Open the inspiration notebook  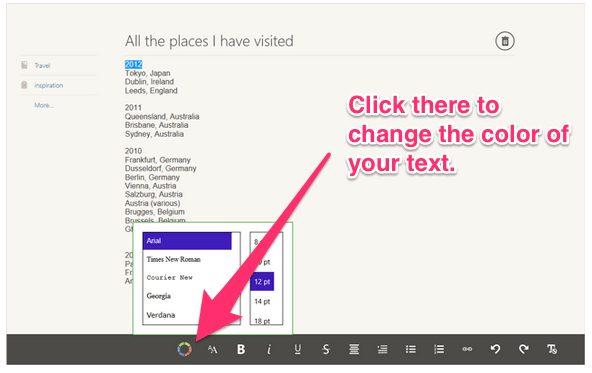click(49, 86)
